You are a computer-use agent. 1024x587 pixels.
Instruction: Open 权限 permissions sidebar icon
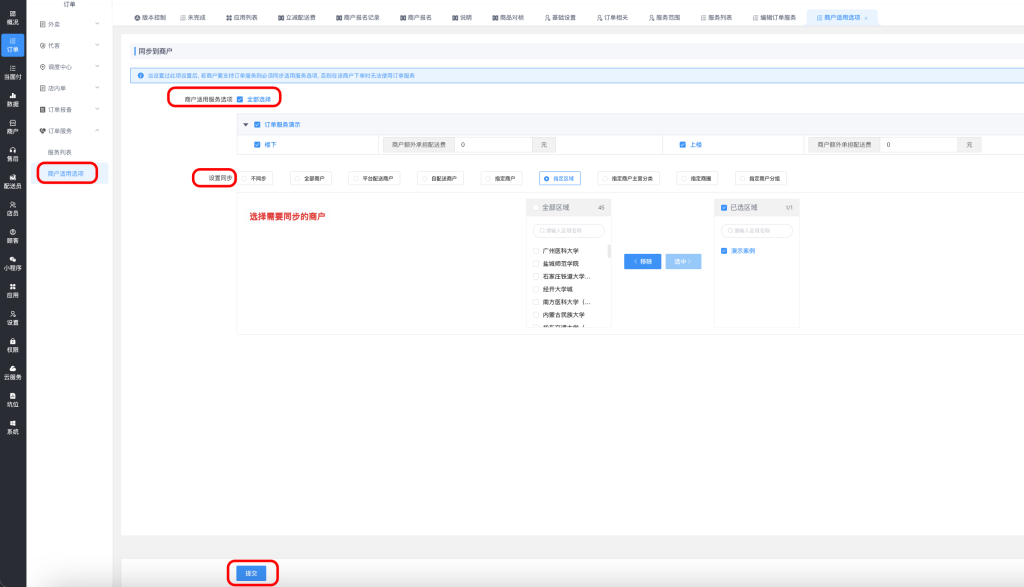tap(13, 345)
